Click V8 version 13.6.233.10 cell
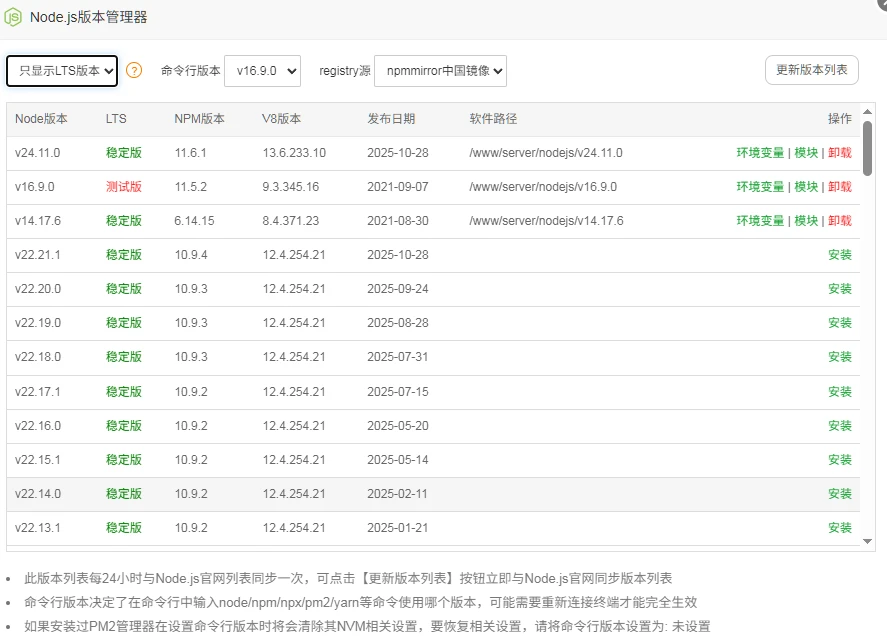This screenshot has width=887, height=643. pyautogui.click(x=294, y=153)
